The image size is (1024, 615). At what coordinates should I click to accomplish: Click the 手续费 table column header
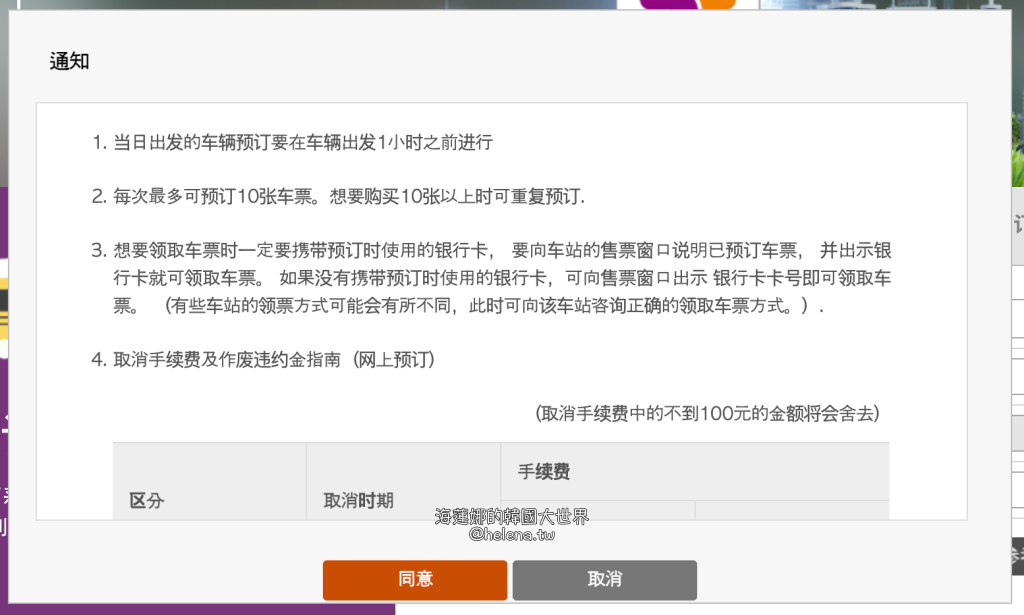(x=544, y=471)
